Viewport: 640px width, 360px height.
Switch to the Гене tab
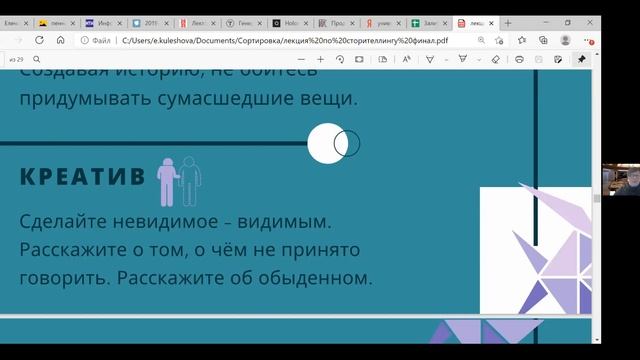click(x=243, y=23)
